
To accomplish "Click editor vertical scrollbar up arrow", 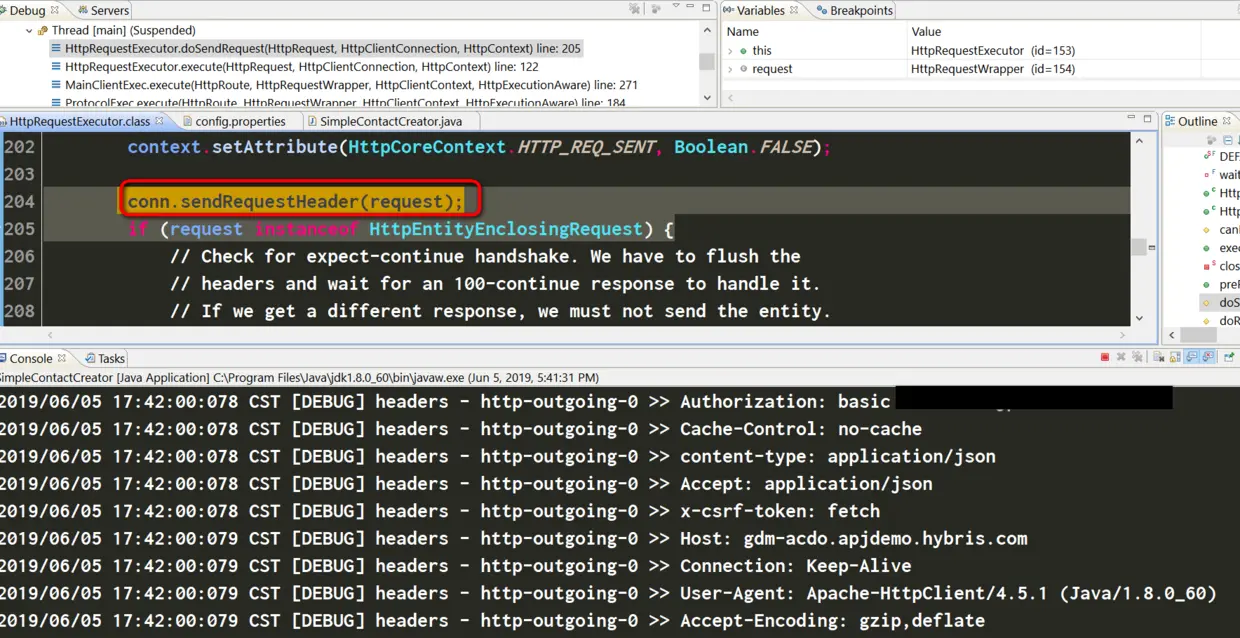I will [x=1139, y=141].
